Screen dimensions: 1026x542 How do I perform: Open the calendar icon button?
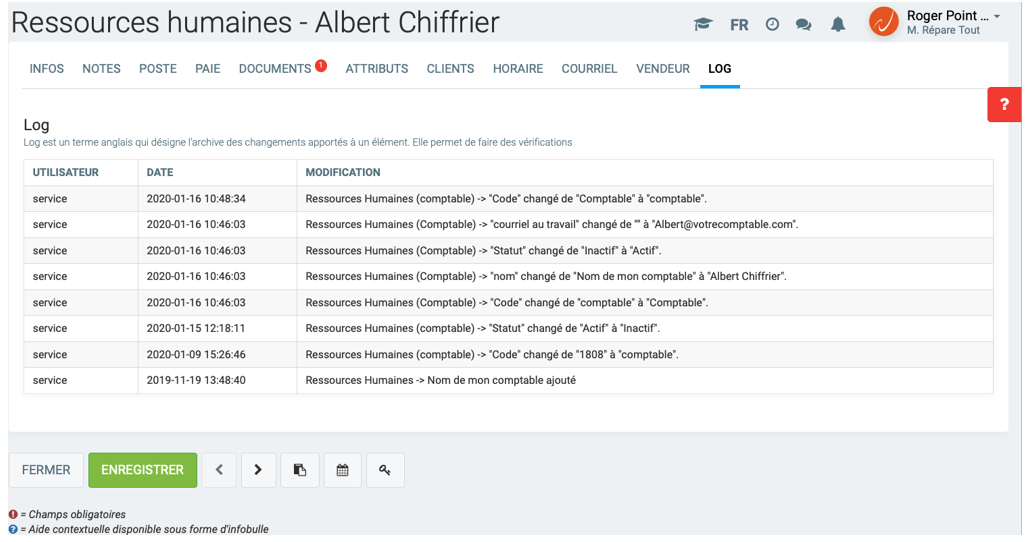pos(342,470)
